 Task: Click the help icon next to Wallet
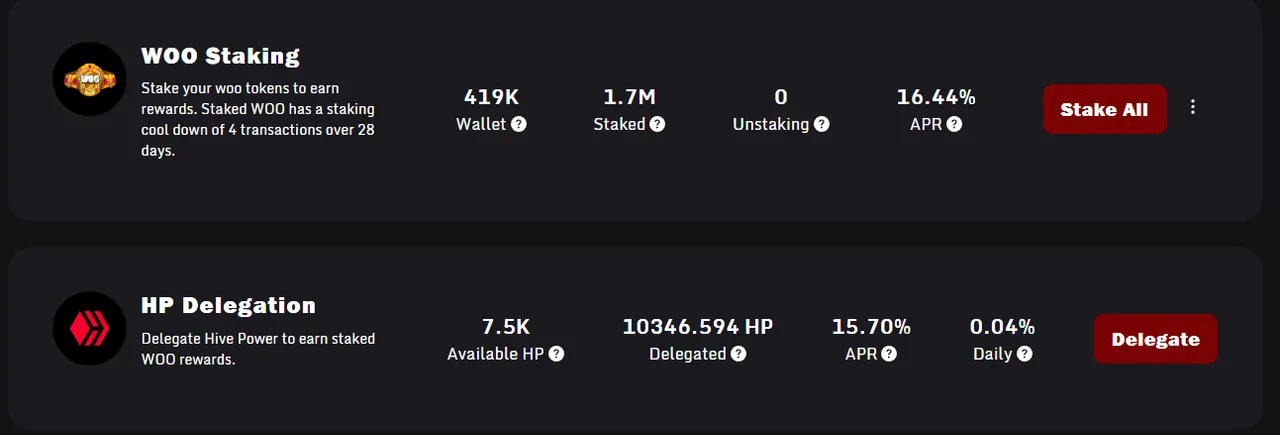coord(519,125)
